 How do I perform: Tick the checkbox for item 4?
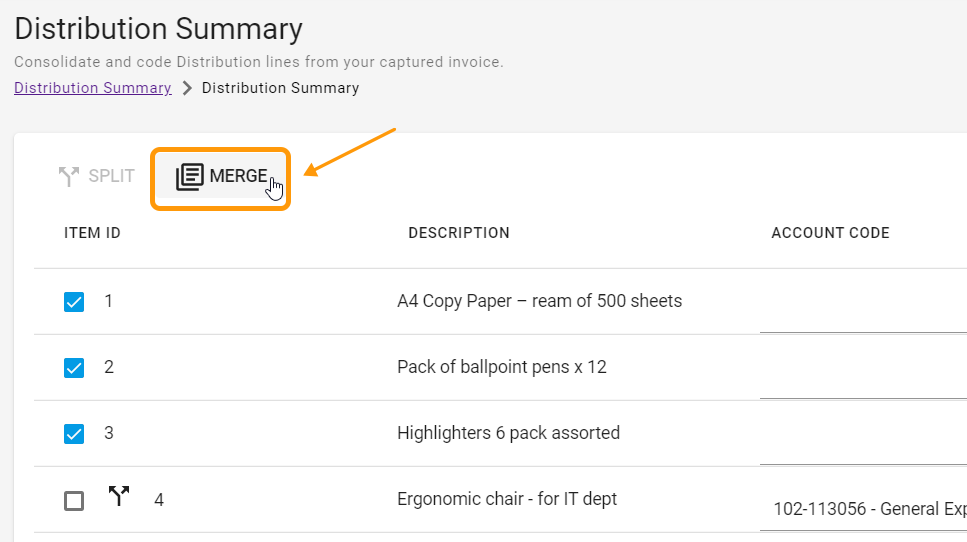pyautogui.click(x=74, y=501)
